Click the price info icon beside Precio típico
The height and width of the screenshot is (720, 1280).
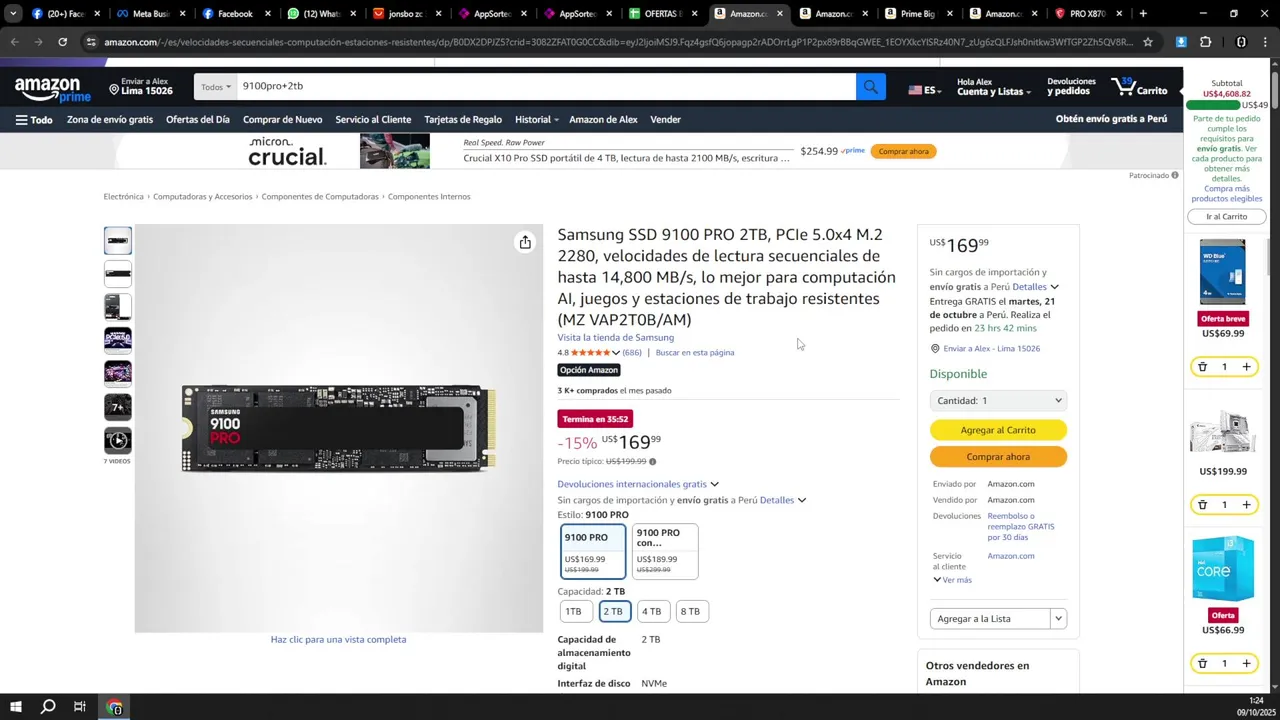tap(652, 462)
